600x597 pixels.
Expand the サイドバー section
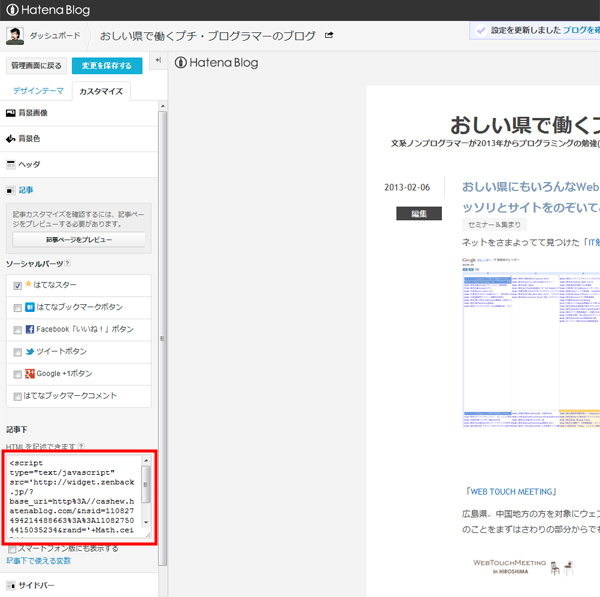[79, 586]
